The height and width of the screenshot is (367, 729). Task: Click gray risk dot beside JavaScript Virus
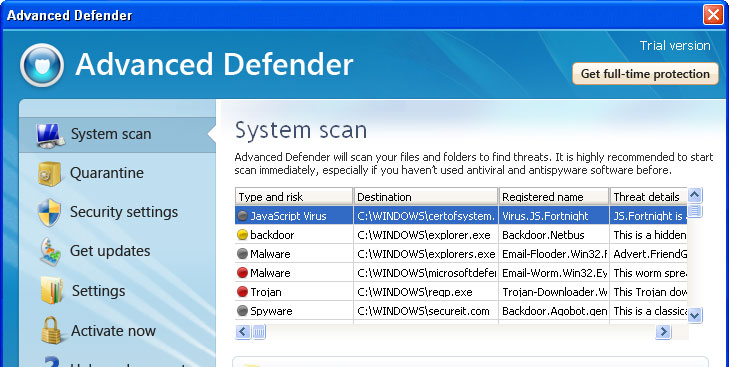point(242,216)
